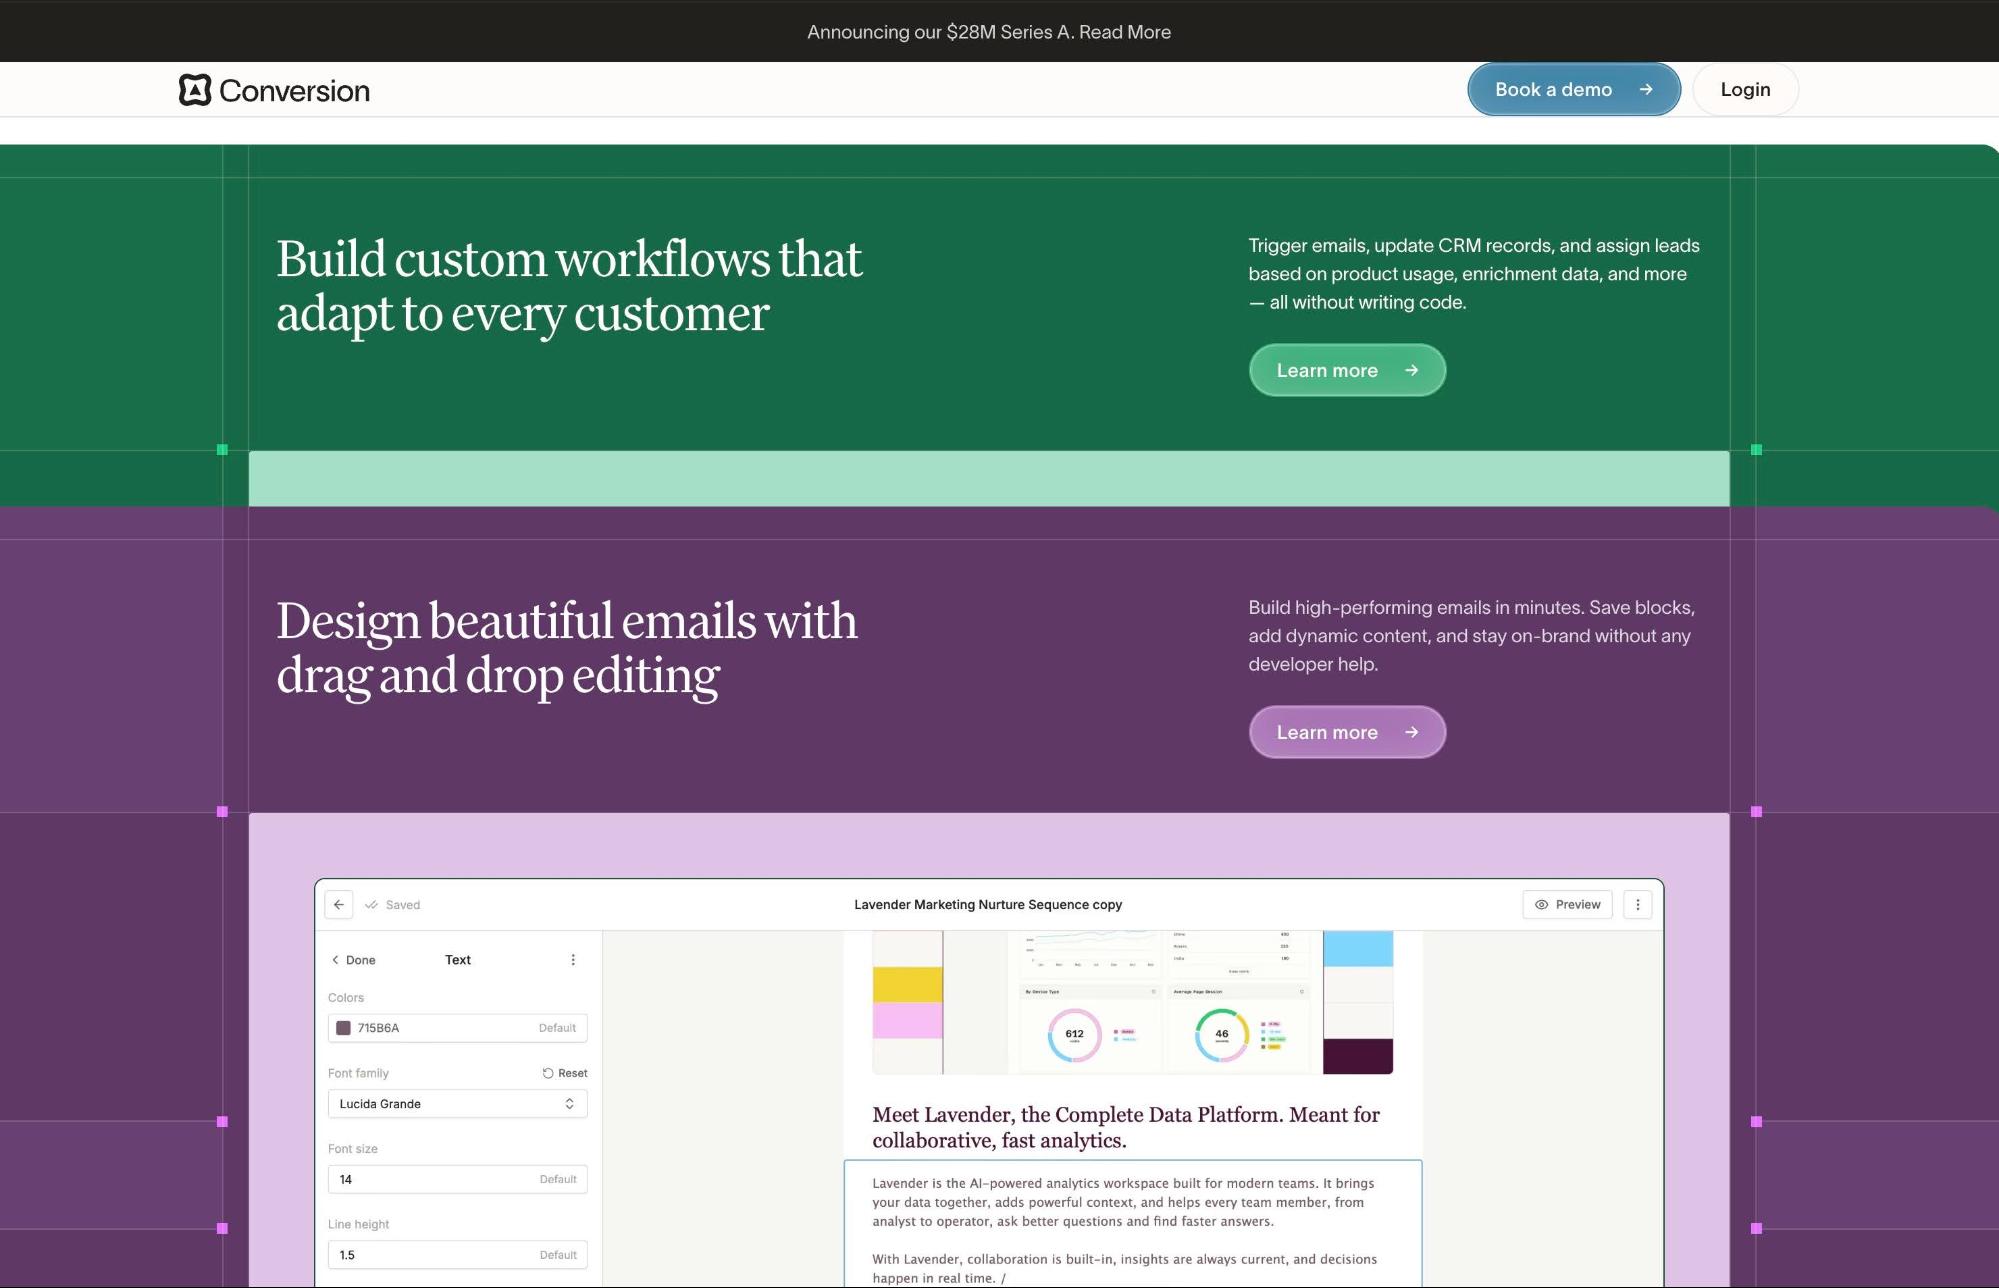1999x1288 pixels.
Task: Open the Text panel's kebab menu
Action: click(x=573, y=960)
